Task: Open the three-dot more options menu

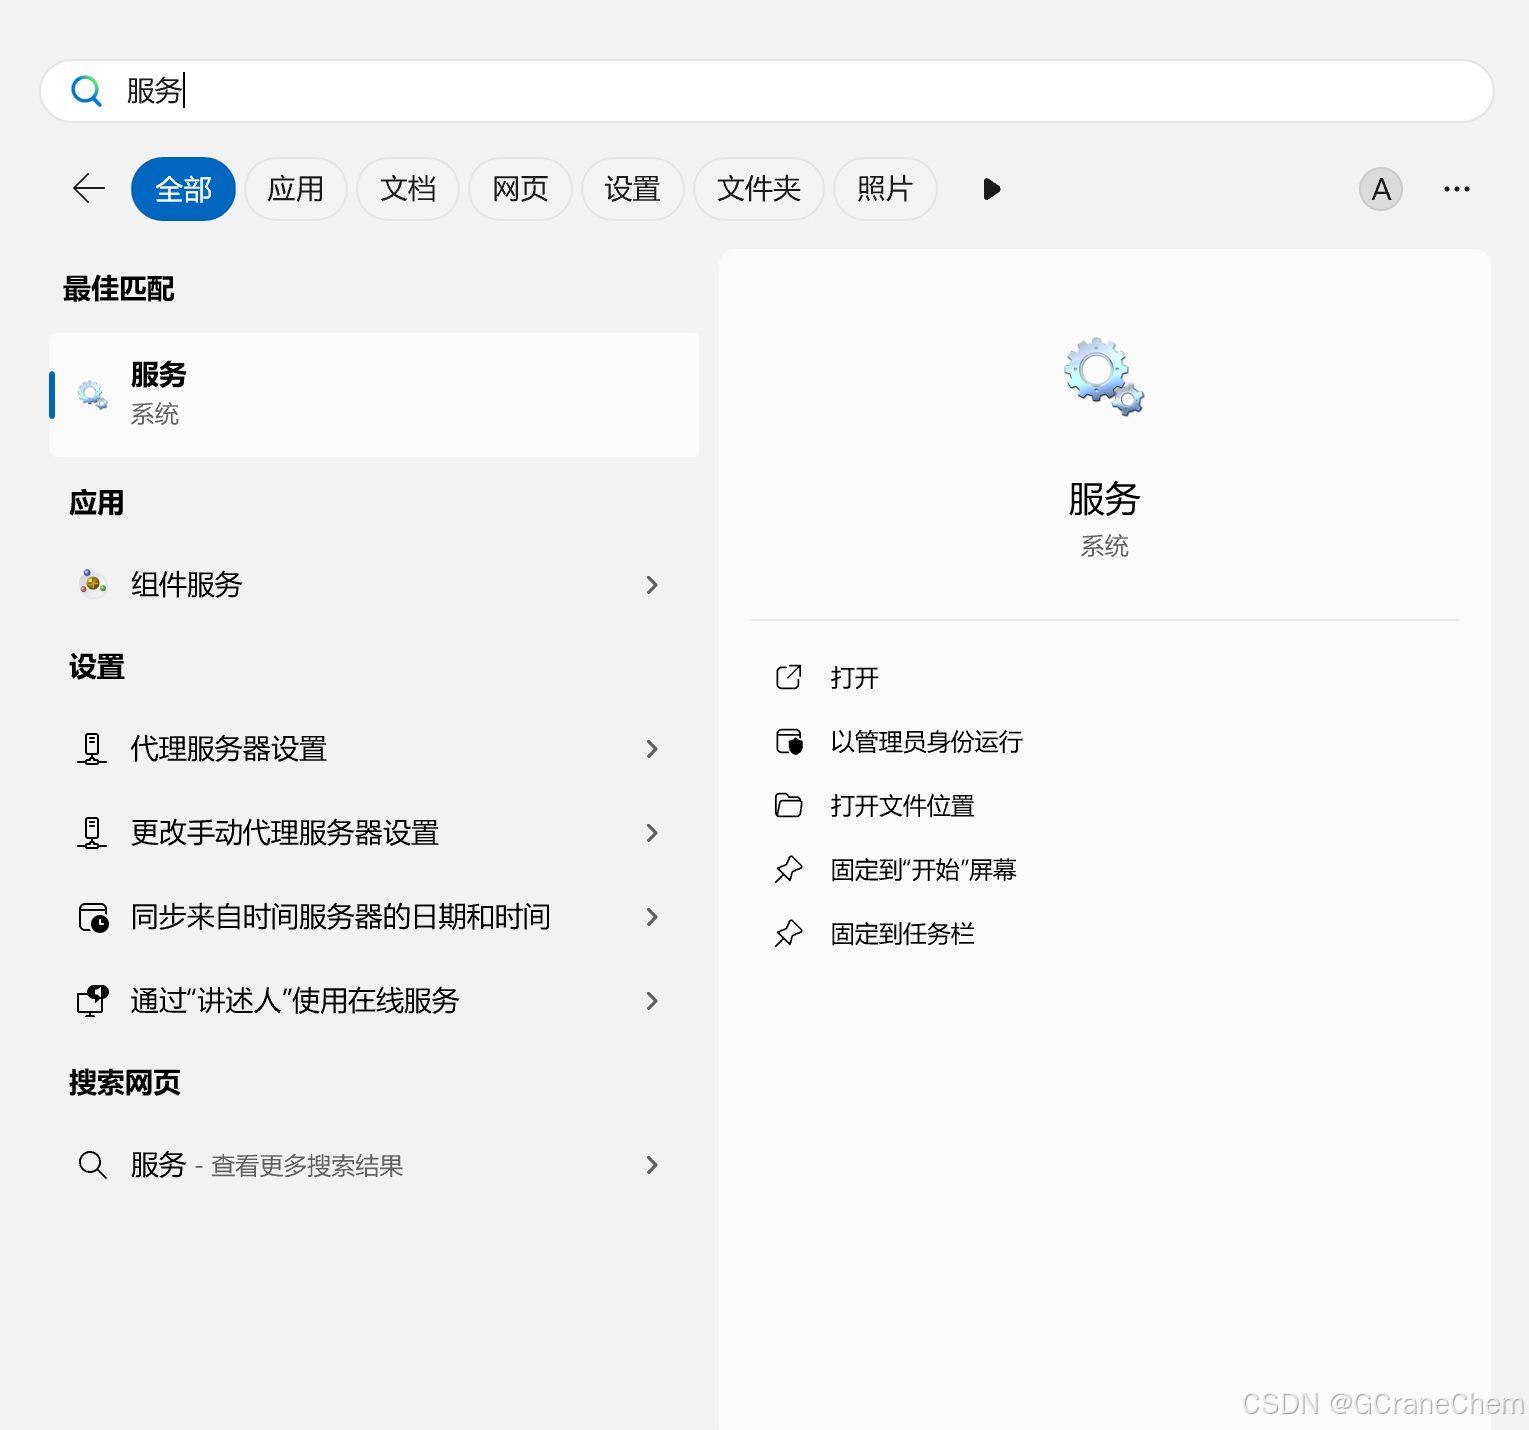Action: click(x=1457, y=189)
